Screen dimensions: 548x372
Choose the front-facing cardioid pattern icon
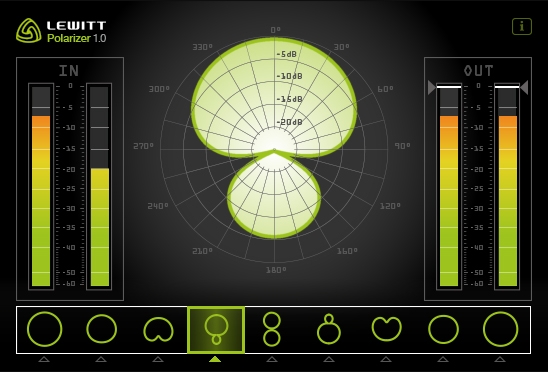(158, 329)
